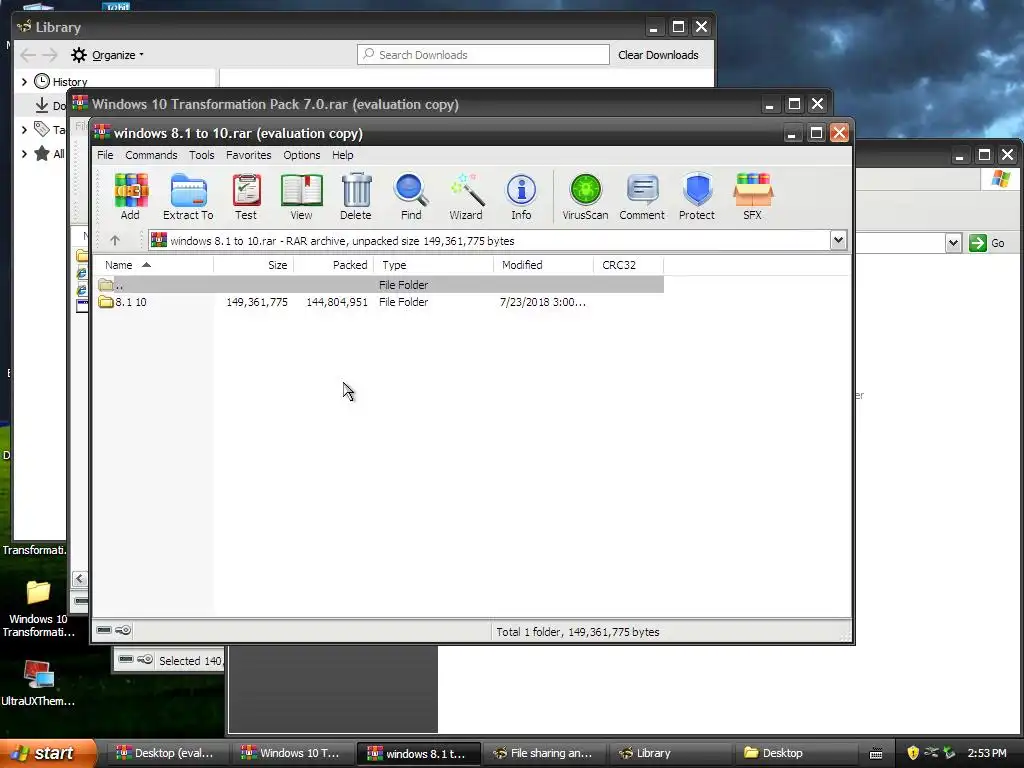
Task: Select the parent folder '..' row
Action: point(380,285)
